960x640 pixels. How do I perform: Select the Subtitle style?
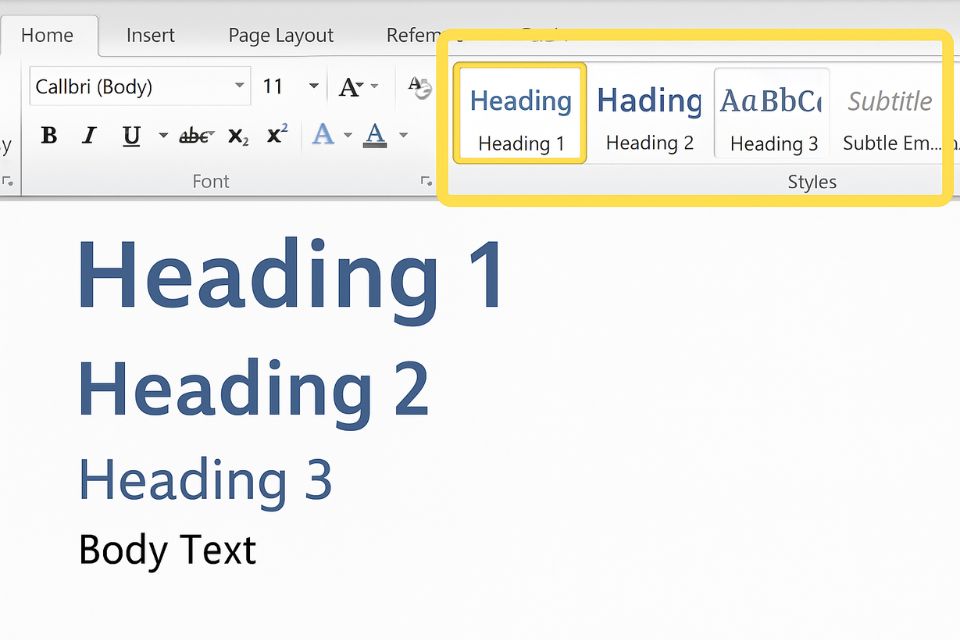[888, 112]
